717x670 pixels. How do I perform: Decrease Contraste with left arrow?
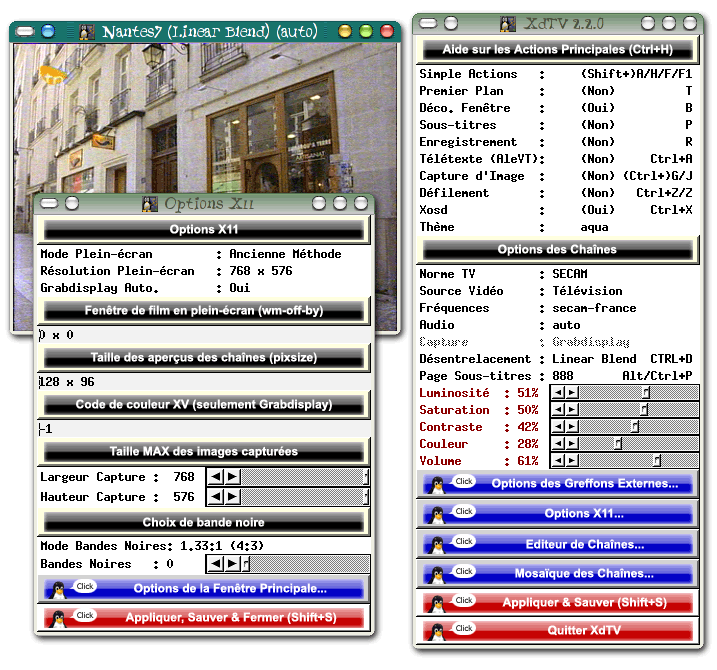tap(559, 427)
